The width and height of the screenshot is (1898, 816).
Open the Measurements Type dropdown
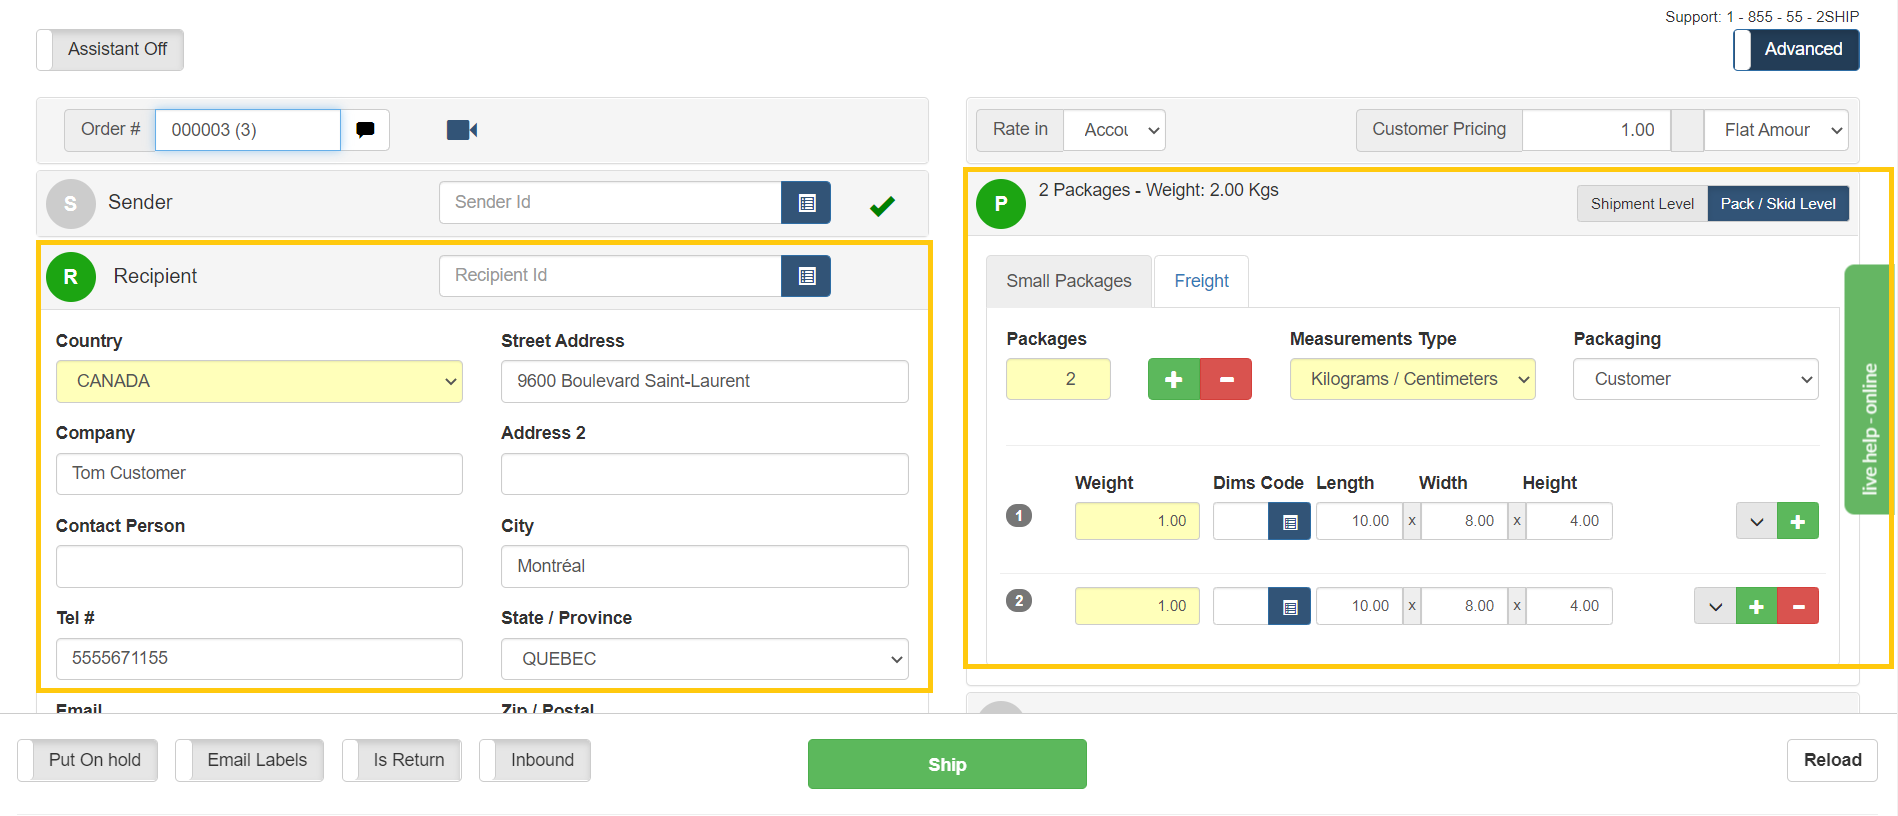pyautogui.click(x=1412, y=379)
